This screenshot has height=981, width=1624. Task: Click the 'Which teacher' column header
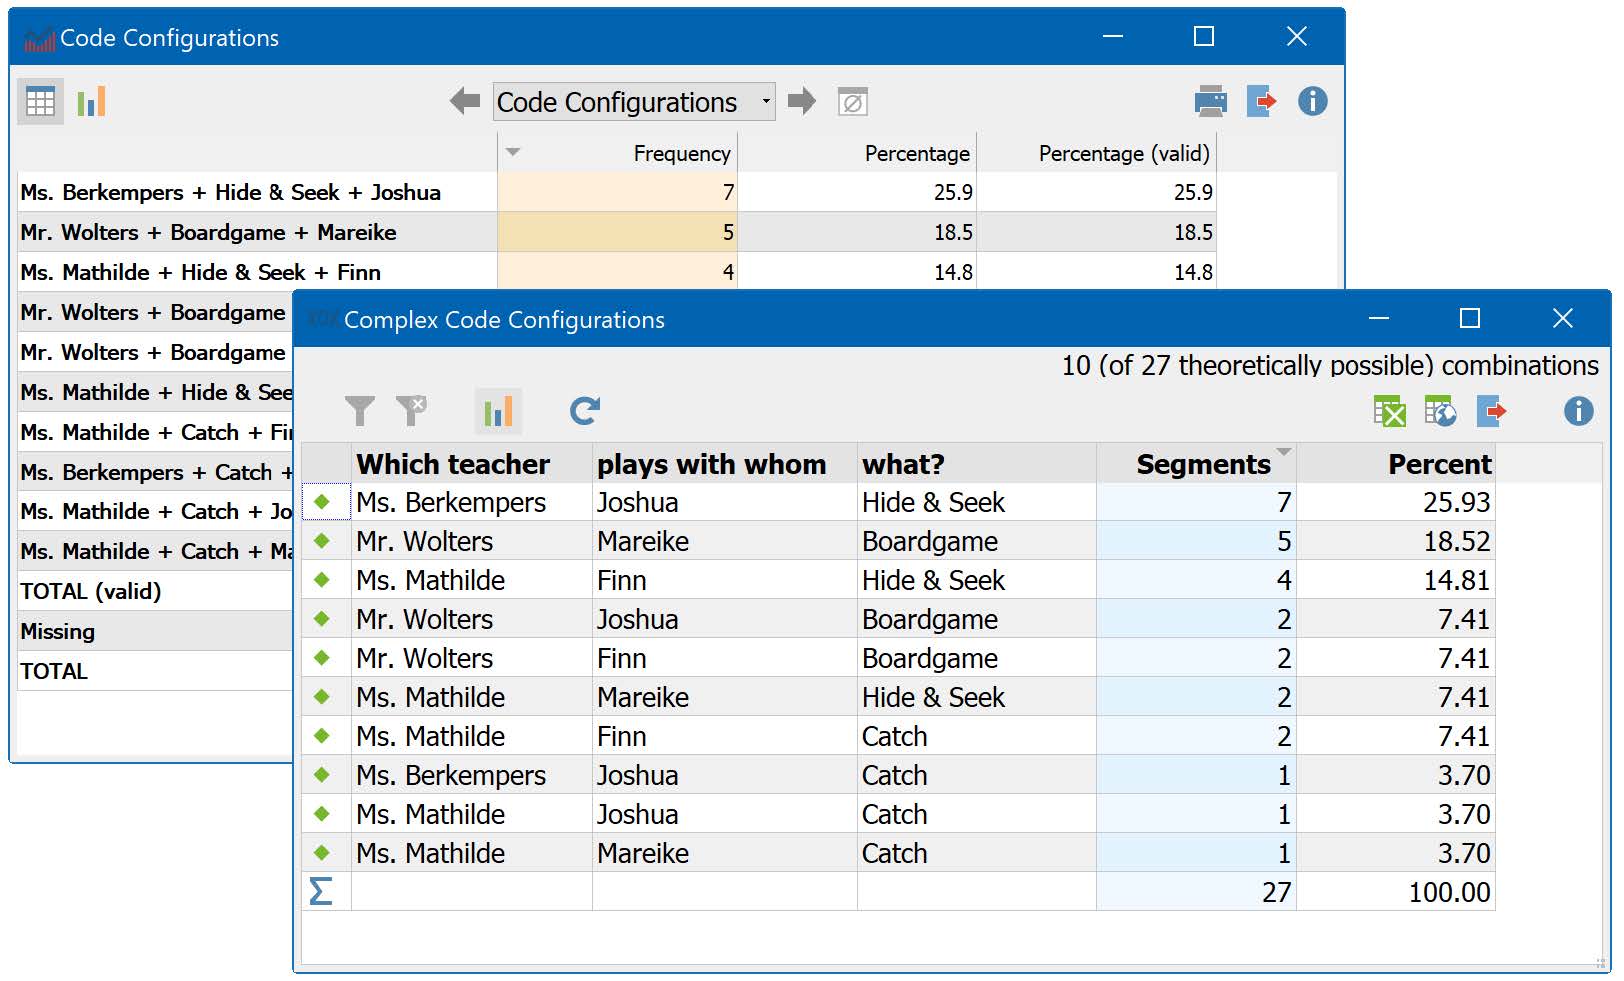pos(453,464)
